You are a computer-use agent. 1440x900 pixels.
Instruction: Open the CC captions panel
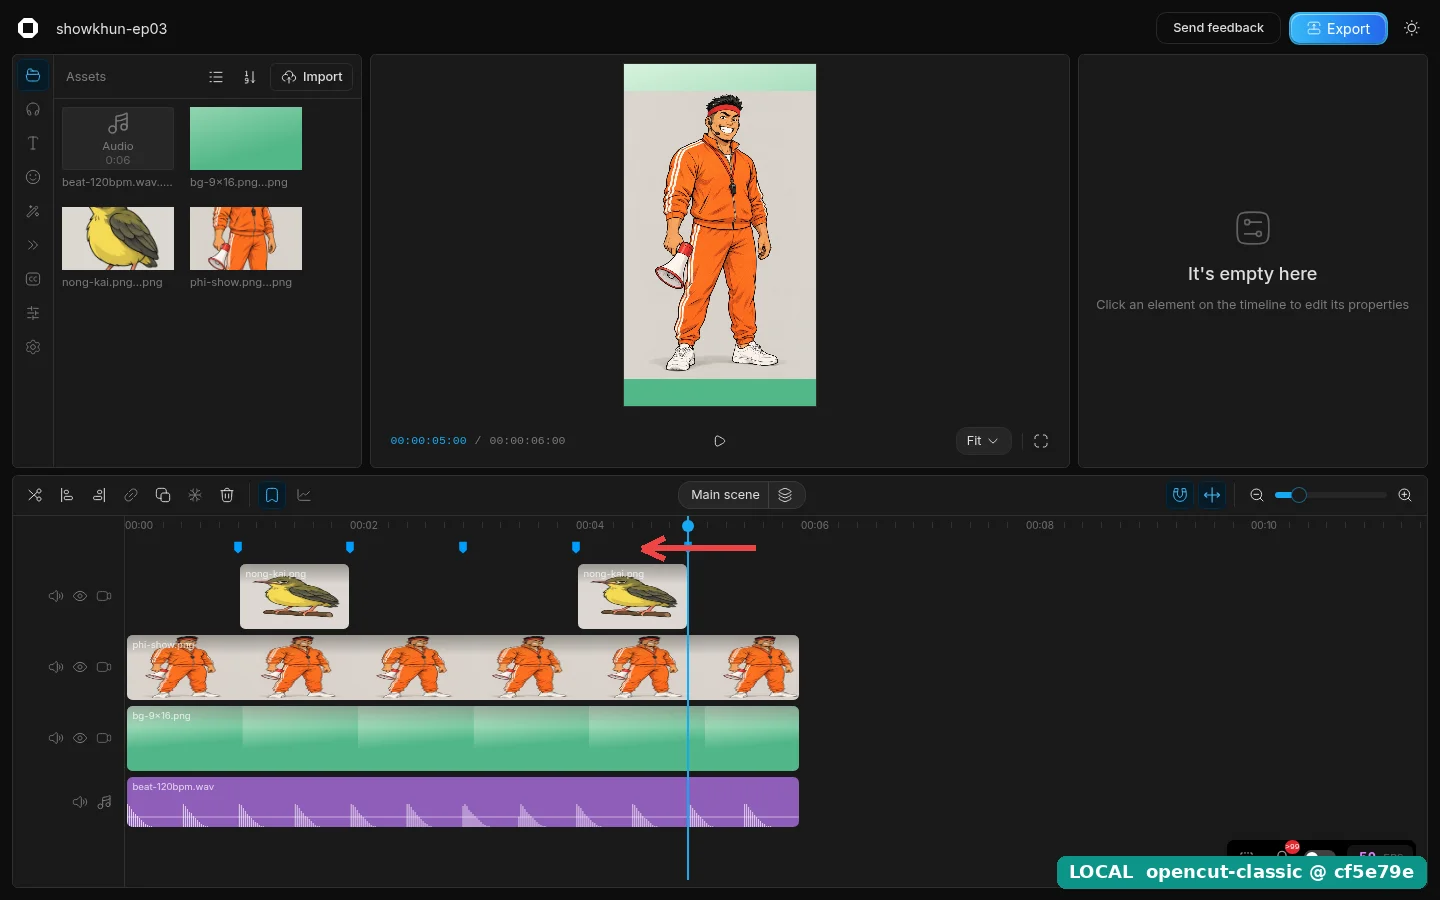(33, 279)
